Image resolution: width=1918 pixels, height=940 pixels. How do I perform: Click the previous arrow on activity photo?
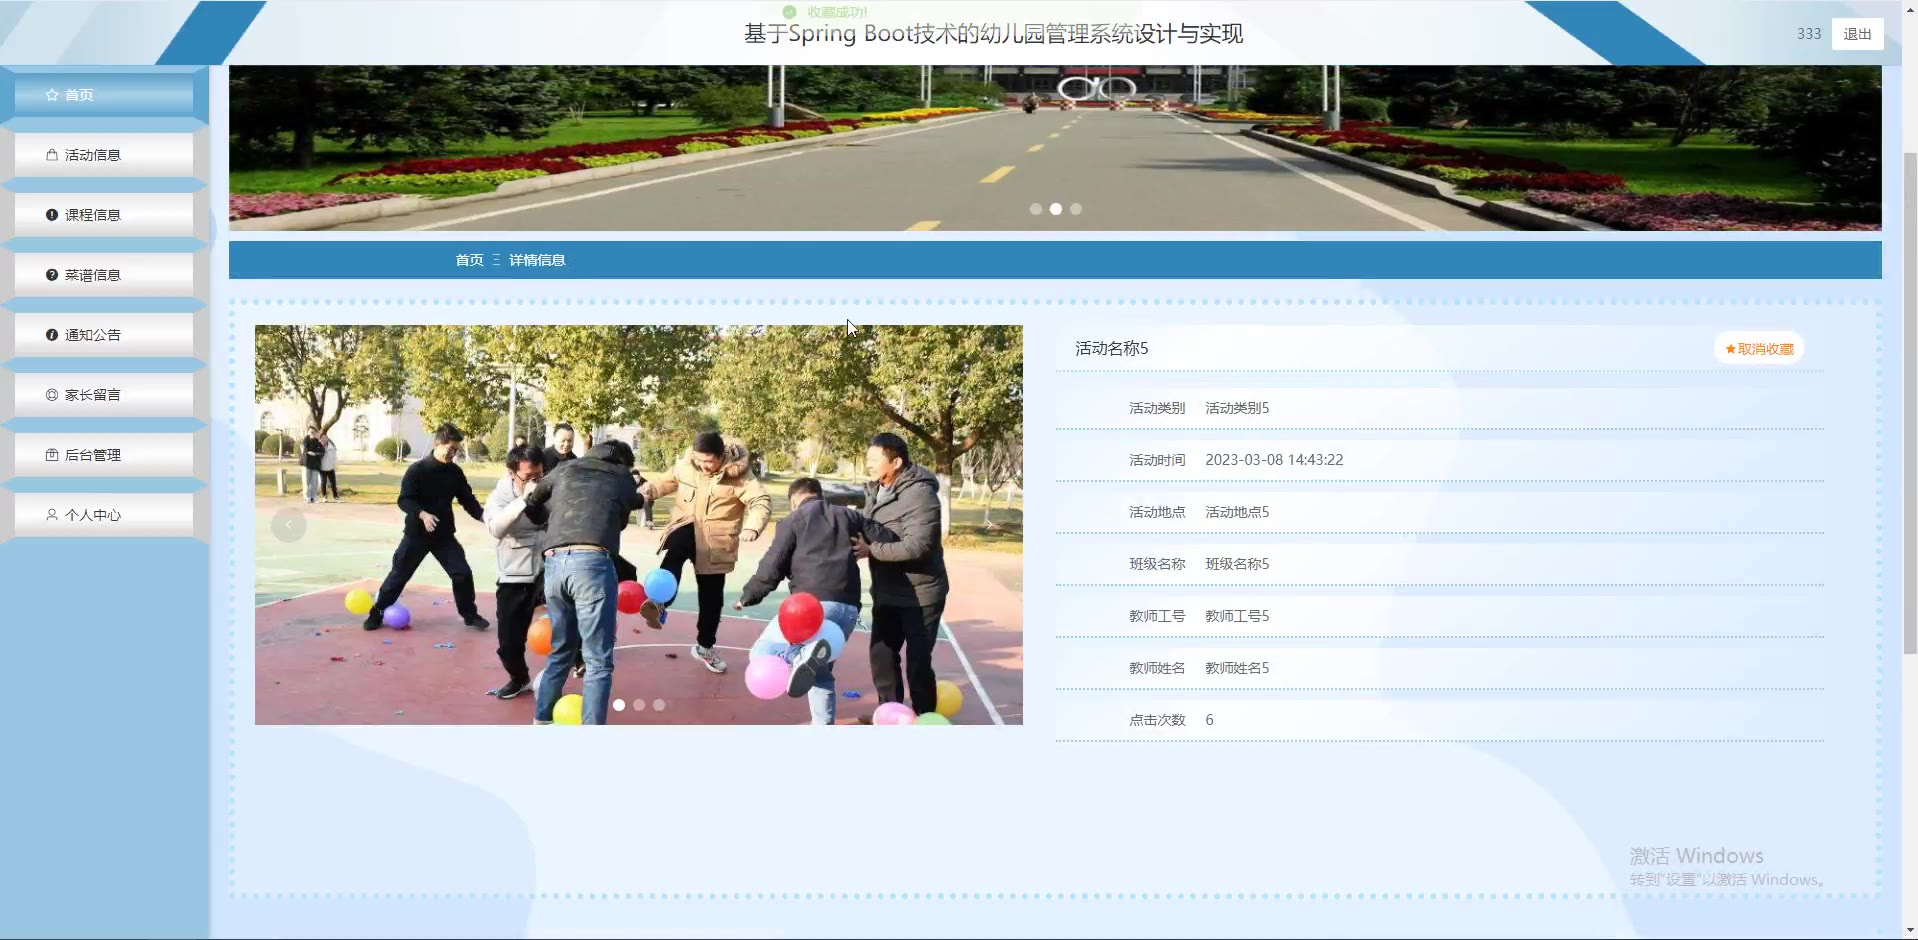(x=289, y=525)
